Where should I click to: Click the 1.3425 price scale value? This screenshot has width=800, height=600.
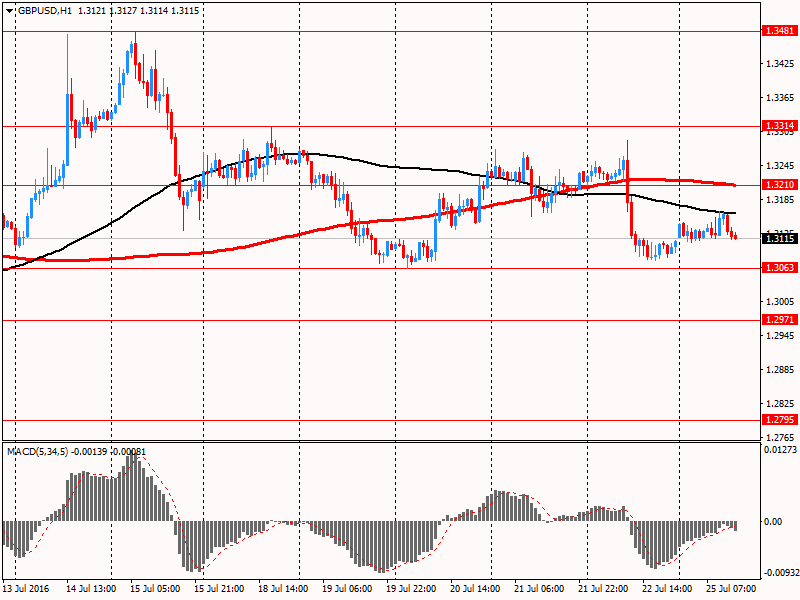tap(781, 64)
